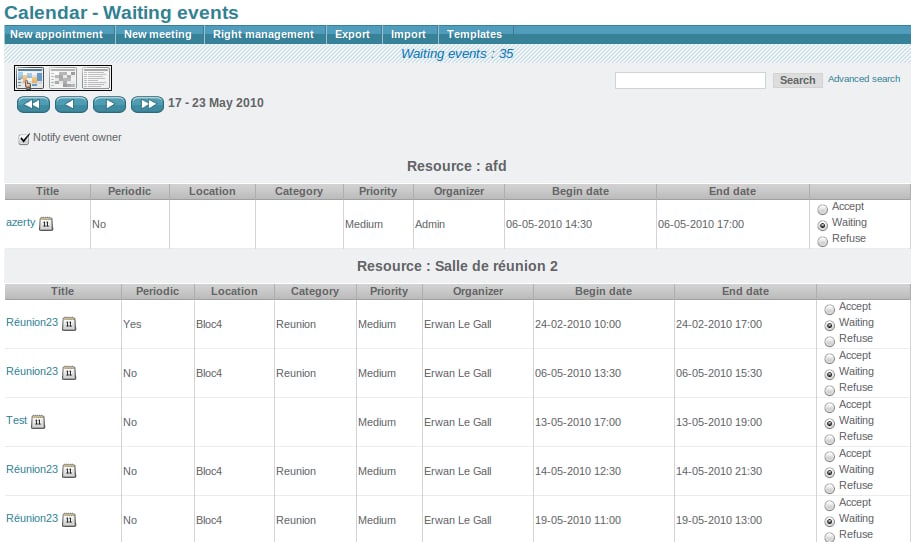This screenshot has height=542, width=911.
Task: Select Refuse for the Test event
Action: tap(829, 439)
